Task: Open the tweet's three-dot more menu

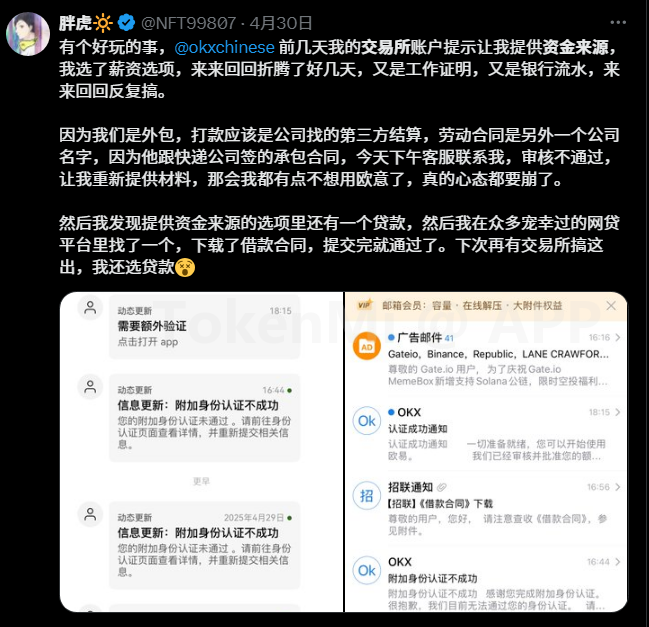Action: (618, 23)
